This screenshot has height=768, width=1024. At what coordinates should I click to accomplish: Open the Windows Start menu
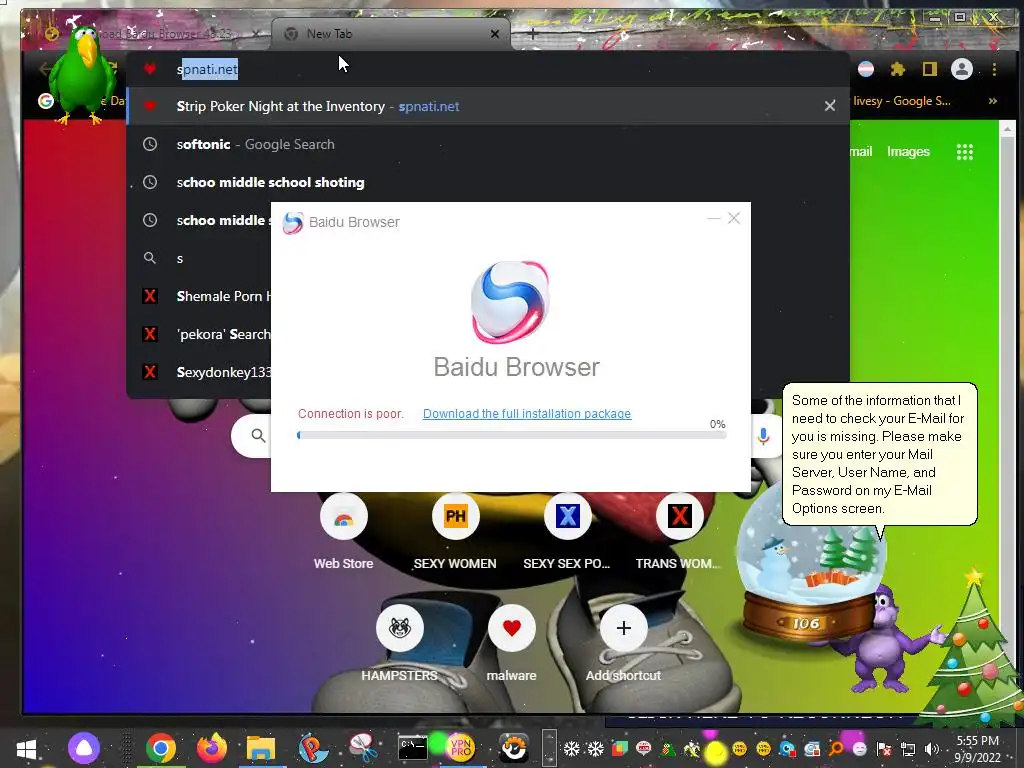(26, 748)
